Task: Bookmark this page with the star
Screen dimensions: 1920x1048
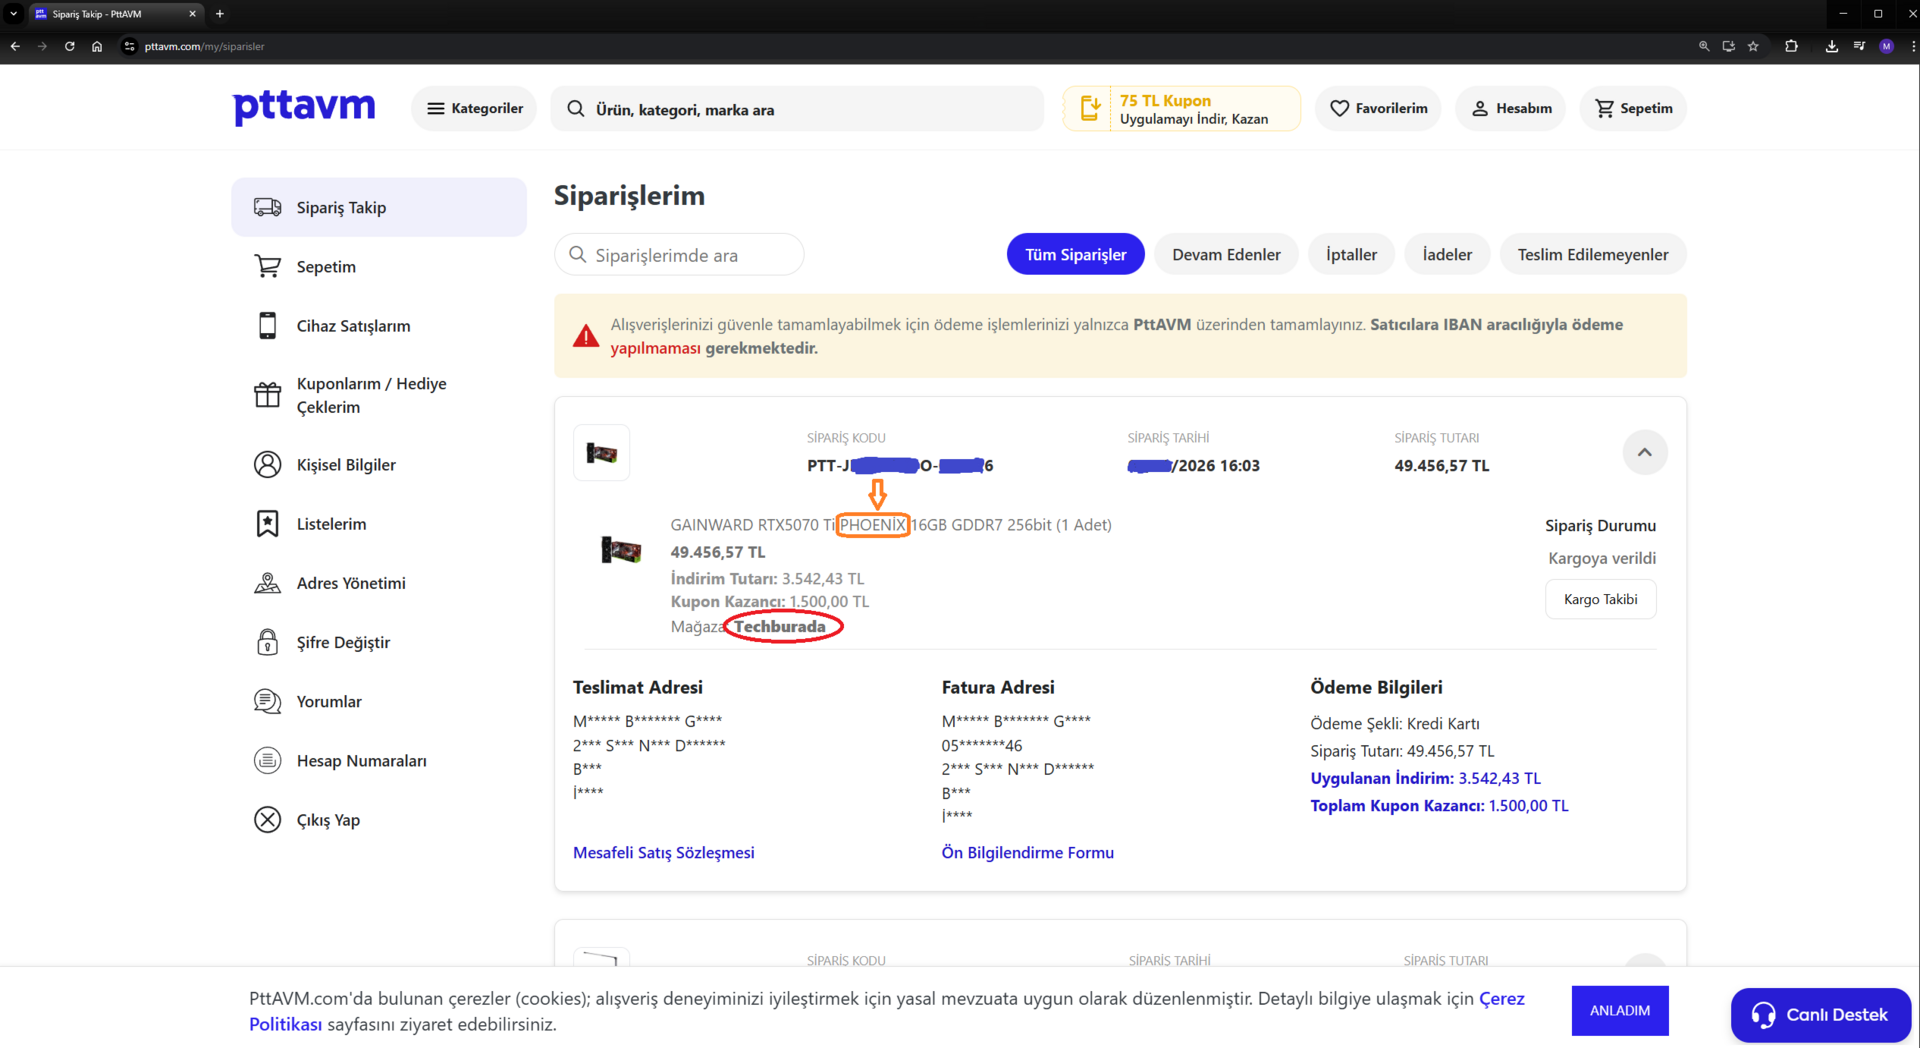Action: (x=1753, y=46)
